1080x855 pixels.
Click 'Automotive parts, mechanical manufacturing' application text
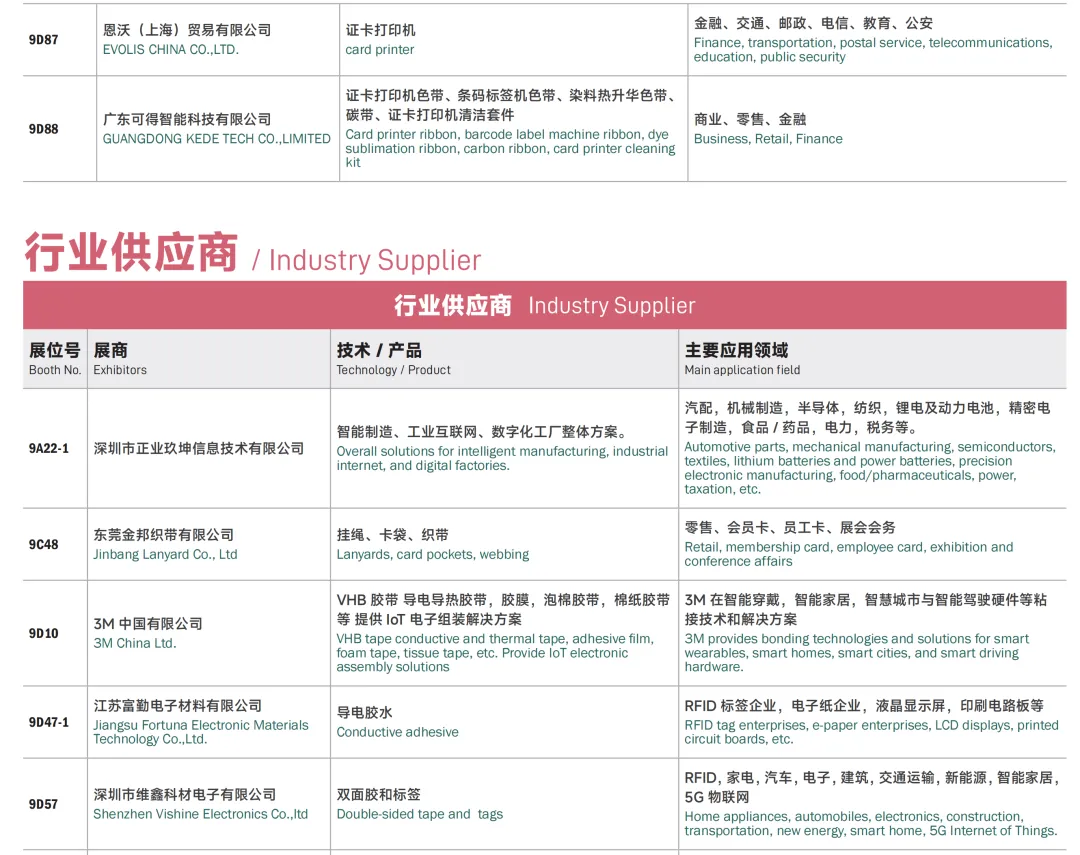point(869,468)
